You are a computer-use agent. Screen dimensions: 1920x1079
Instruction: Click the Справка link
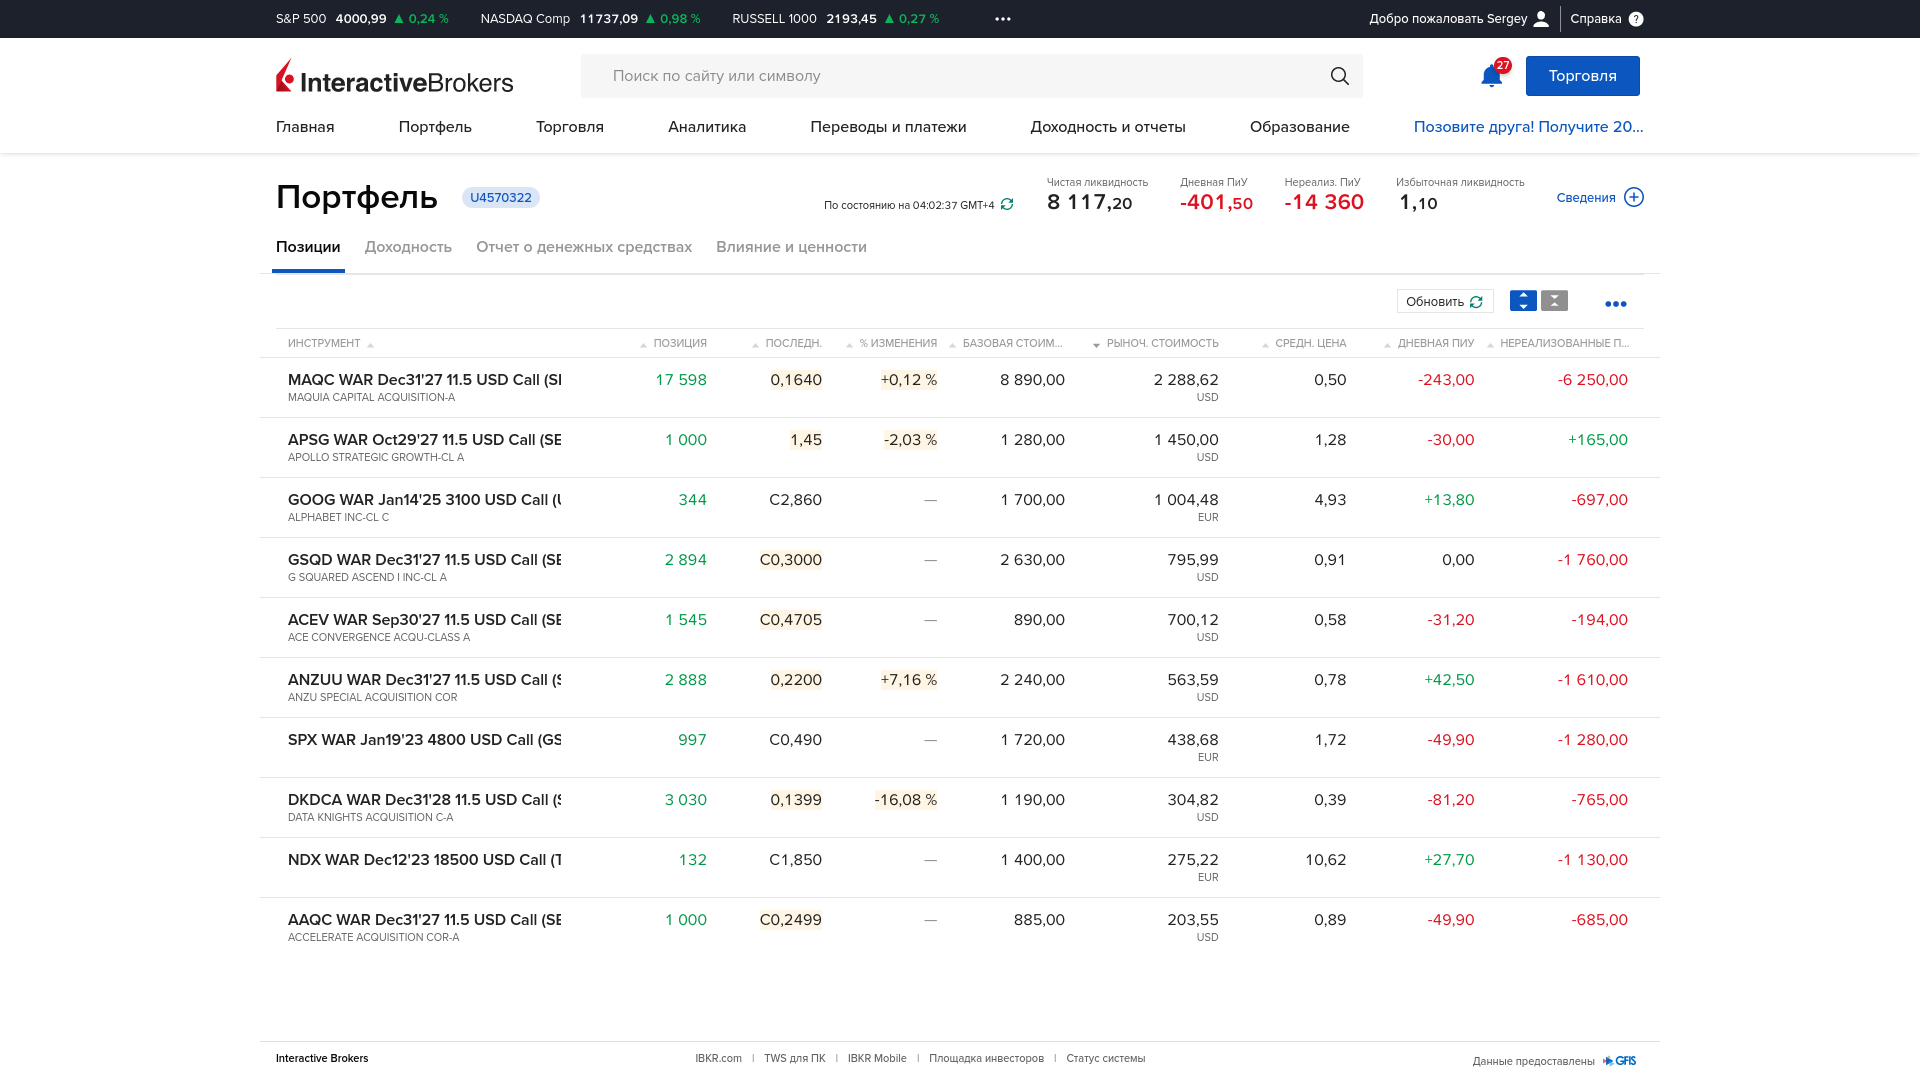(x=1596, y=19)
